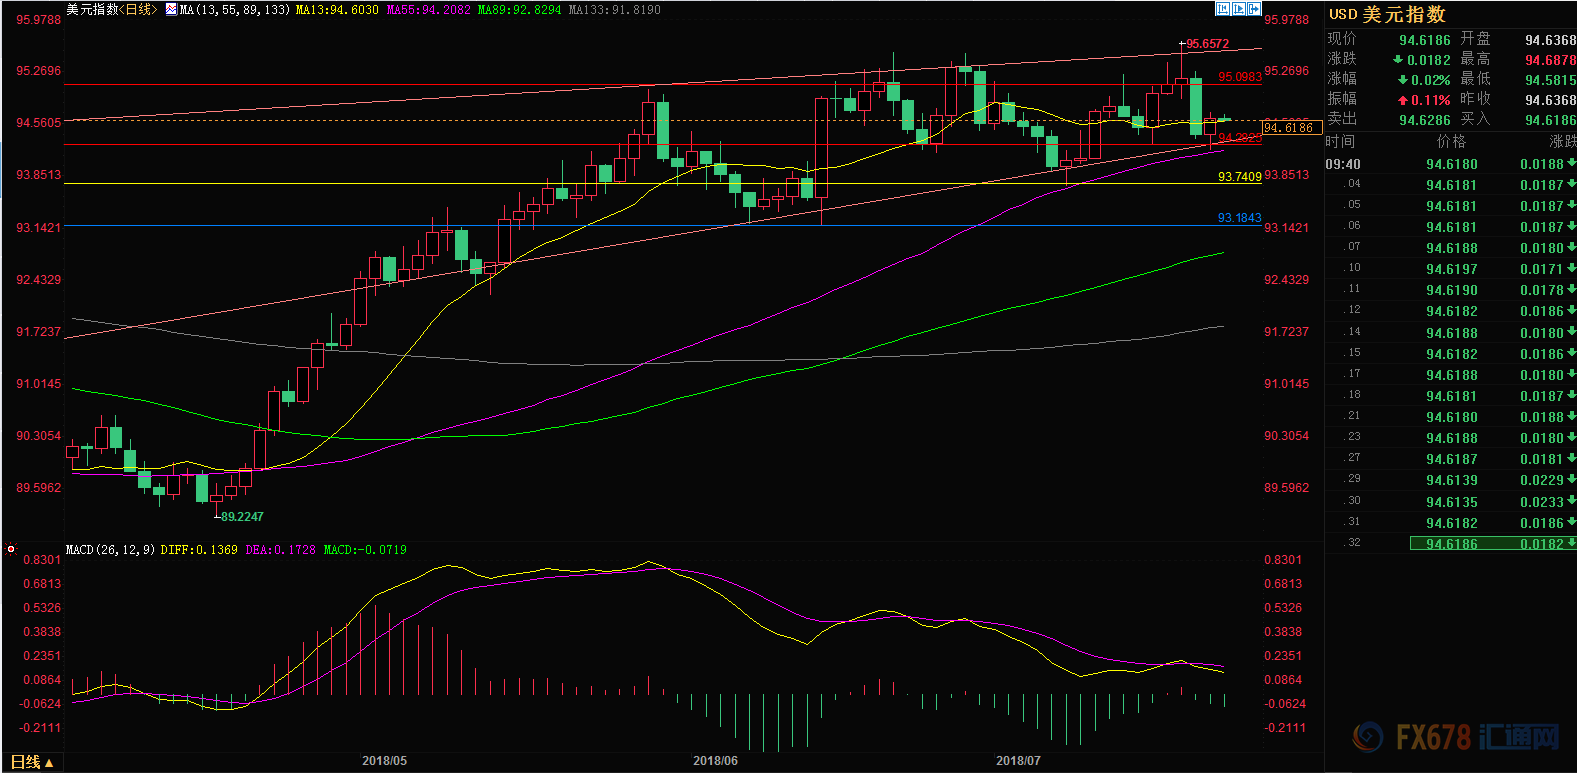Click the 时间 column header in tick list
The image size is (1577, 773).
point(1341,141)
